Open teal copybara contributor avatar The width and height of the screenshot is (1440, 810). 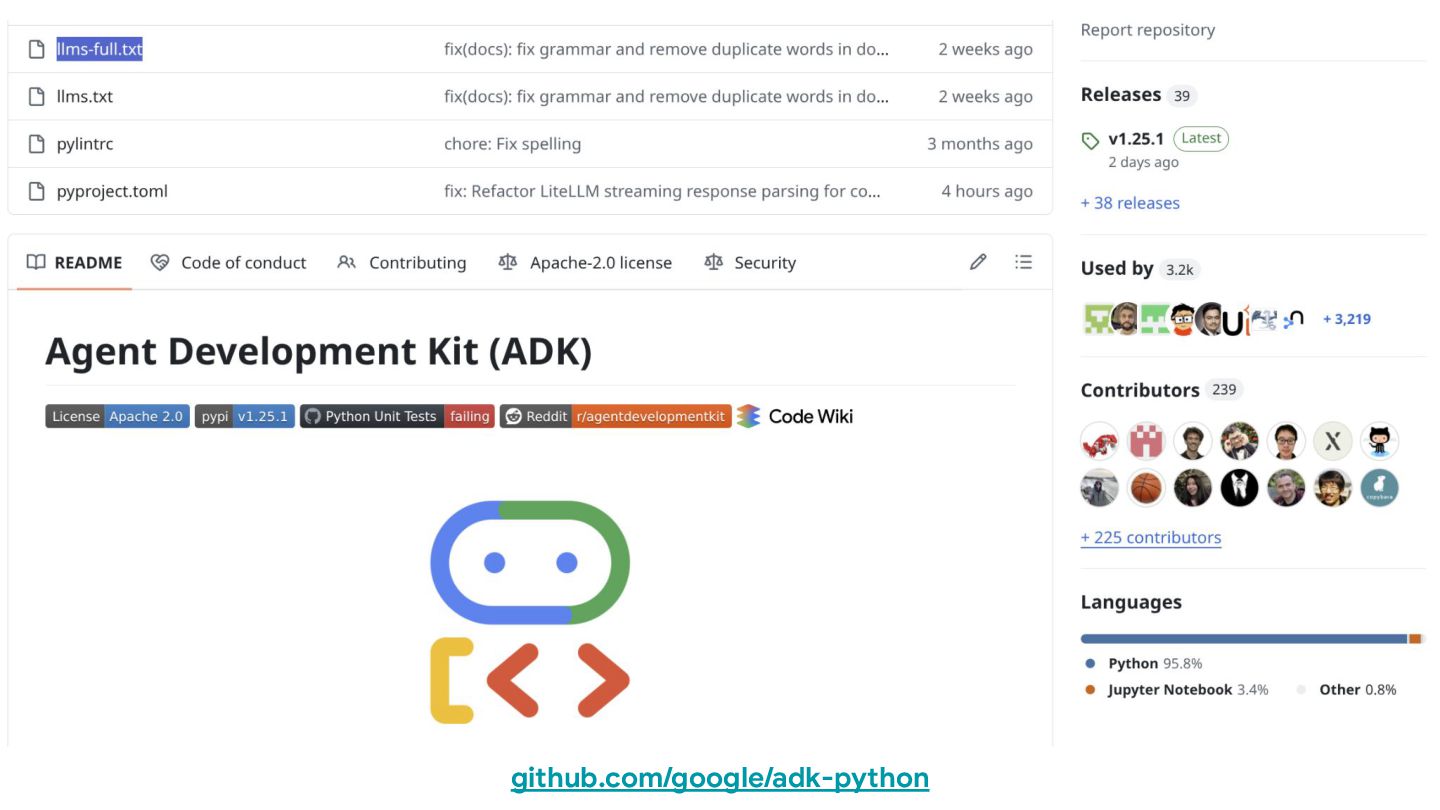[1380, 488]
